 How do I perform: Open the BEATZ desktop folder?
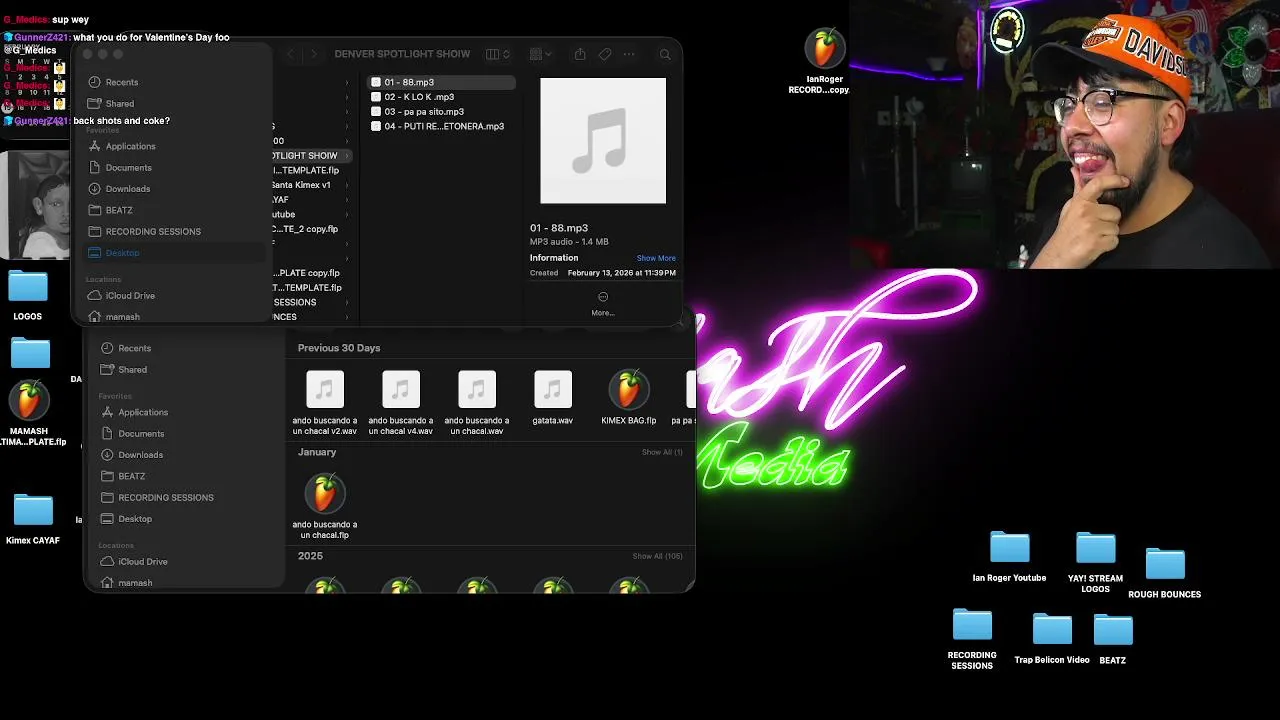1113,639
